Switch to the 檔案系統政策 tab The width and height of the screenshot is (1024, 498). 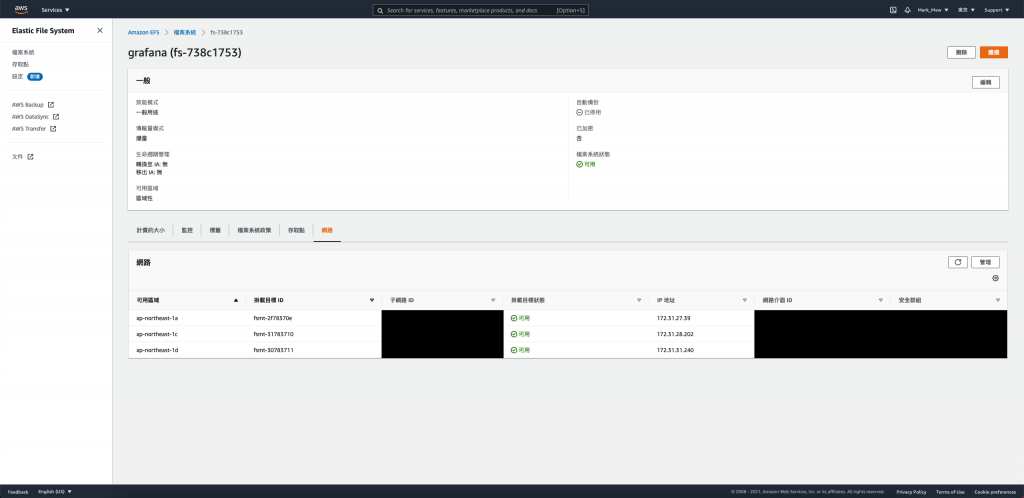point(254,230)
